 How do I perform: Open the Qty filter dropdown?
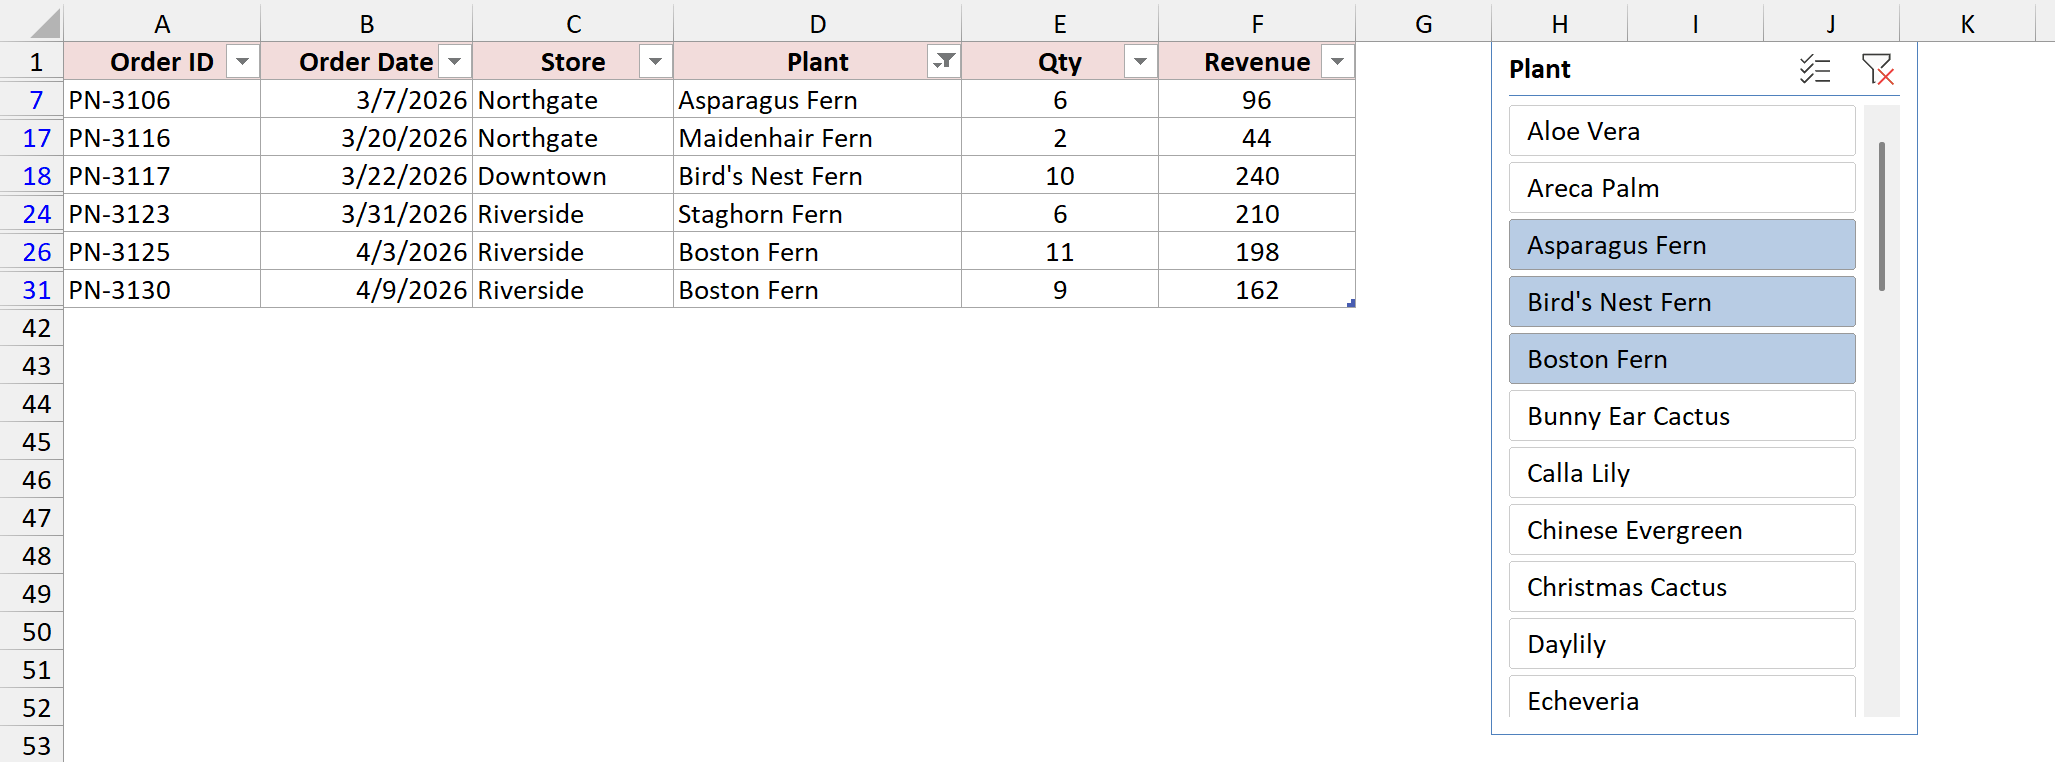click(1140, 62)
